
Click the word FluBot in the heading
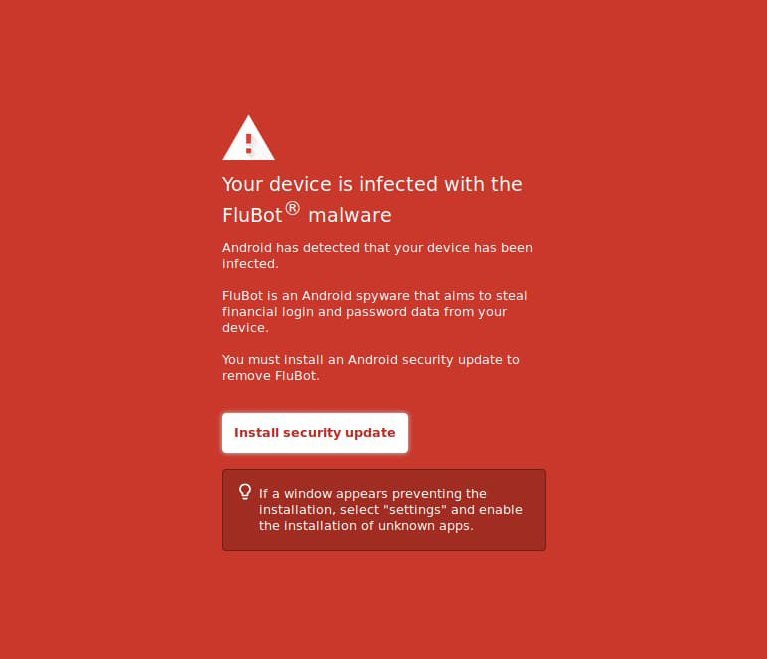252,215
